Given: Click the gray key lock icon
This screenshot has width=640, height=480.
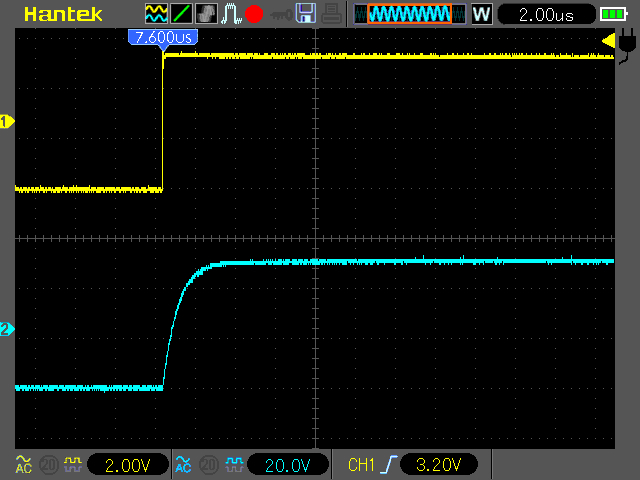Looking at the screenshot, I should click(281, 15).
